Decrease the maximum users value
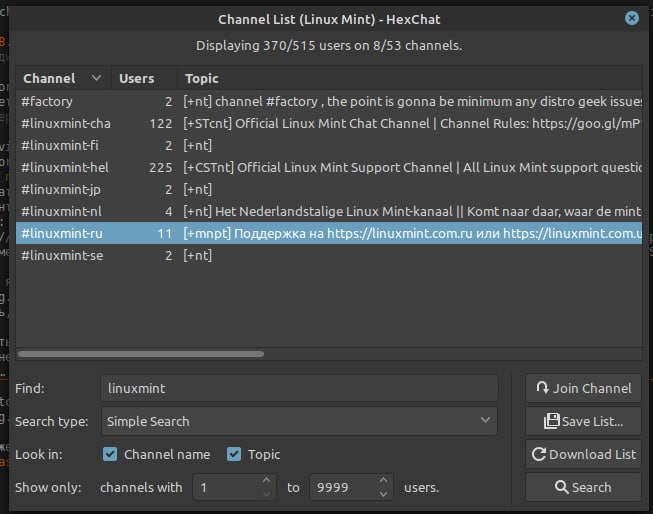The height and width of the screenshot is (514, 653). (384, 494)
